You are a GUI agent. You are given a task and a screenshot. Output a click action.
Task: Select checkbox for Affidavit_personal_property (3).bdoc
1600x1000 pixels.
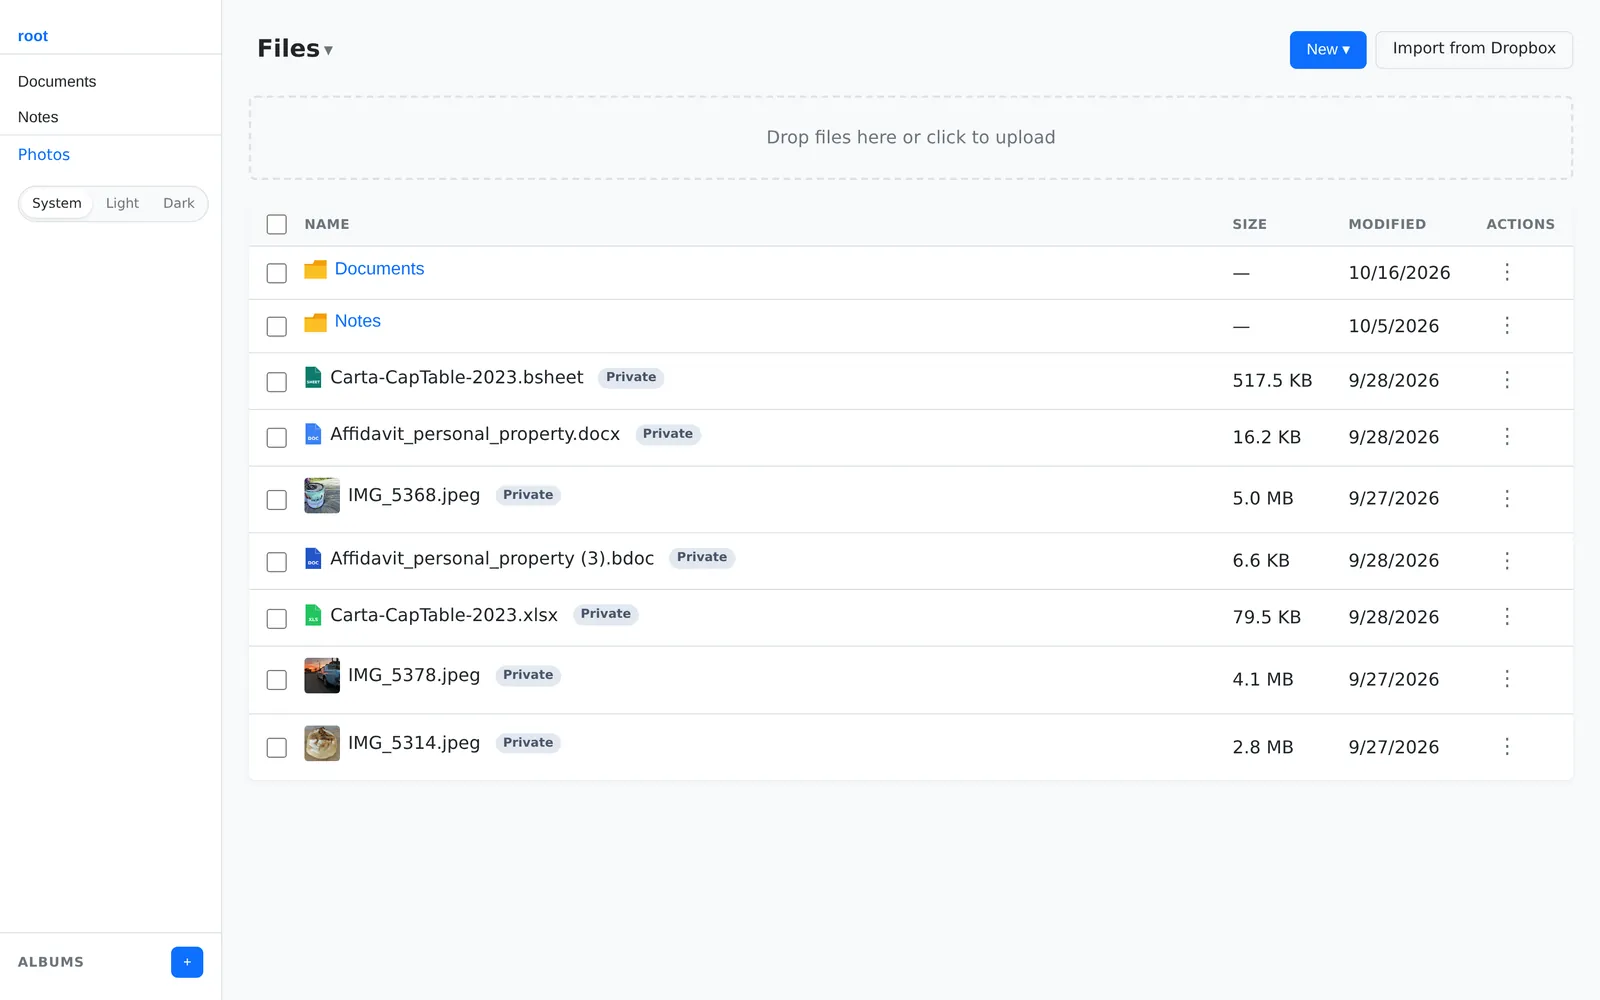click(277, 562)
